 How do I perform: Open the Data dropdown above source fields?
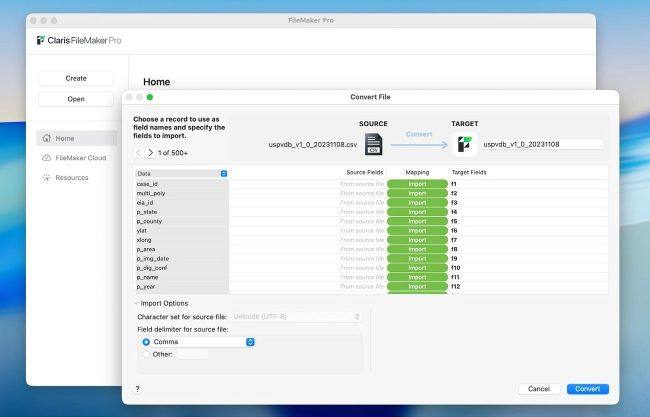[182, 174]
